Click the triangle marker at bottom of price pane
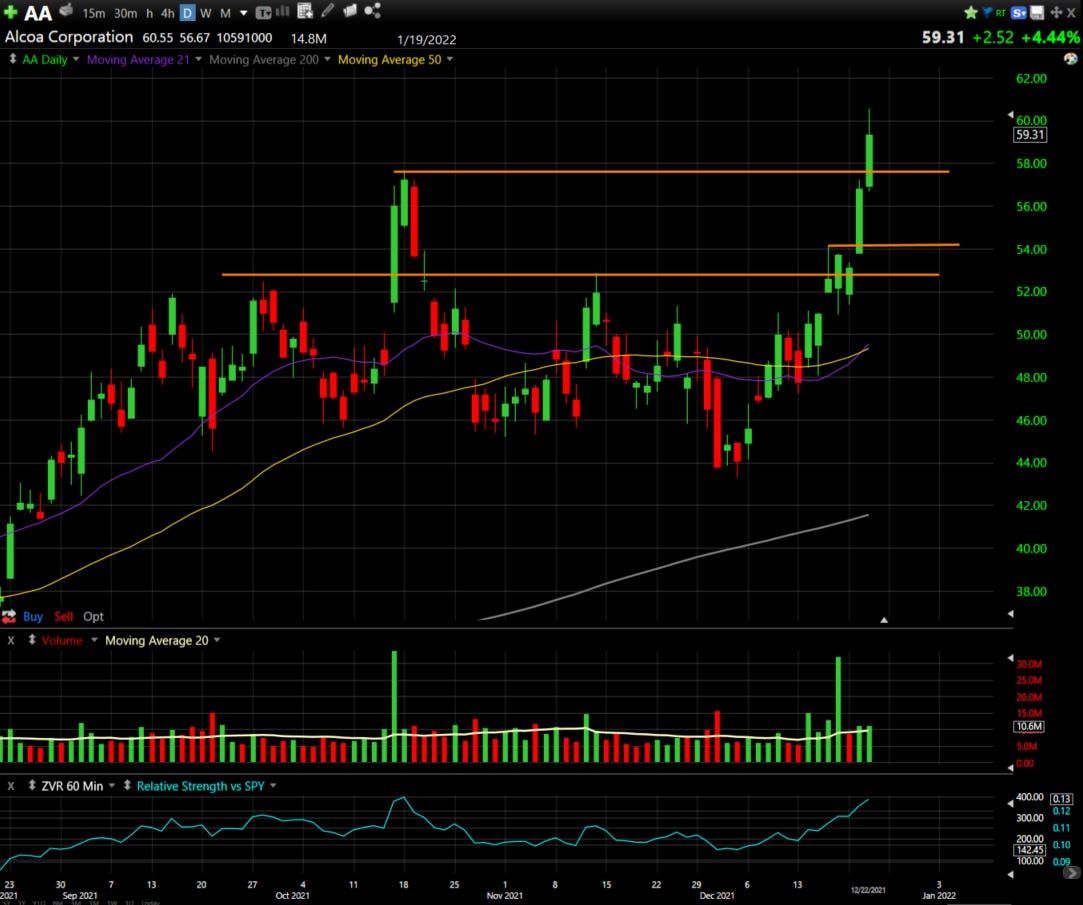The width and height of the screenshot is (1083, 905). [x=884, y=620]
